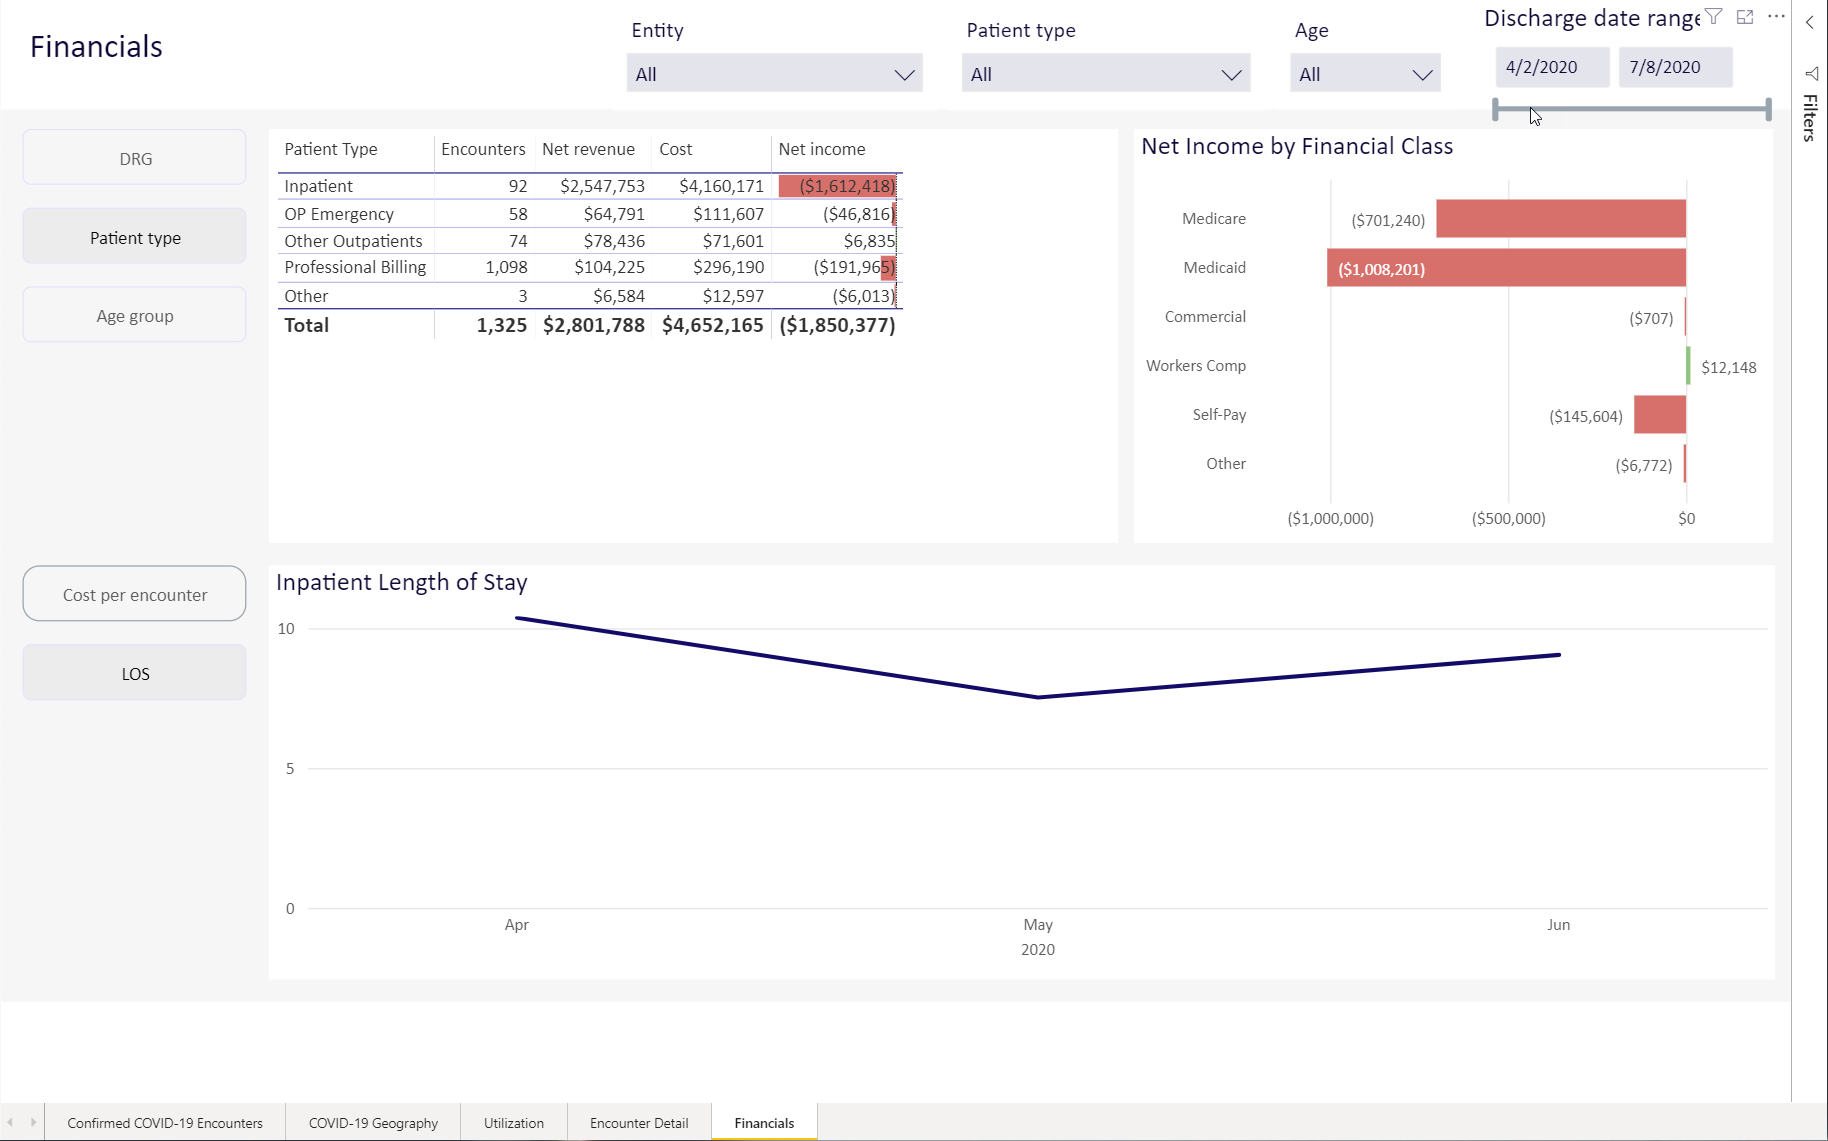This screenshot has width=1828, height=1141.
Task: Click the Net Income by Financial Class title
Action: [1297, 146]
